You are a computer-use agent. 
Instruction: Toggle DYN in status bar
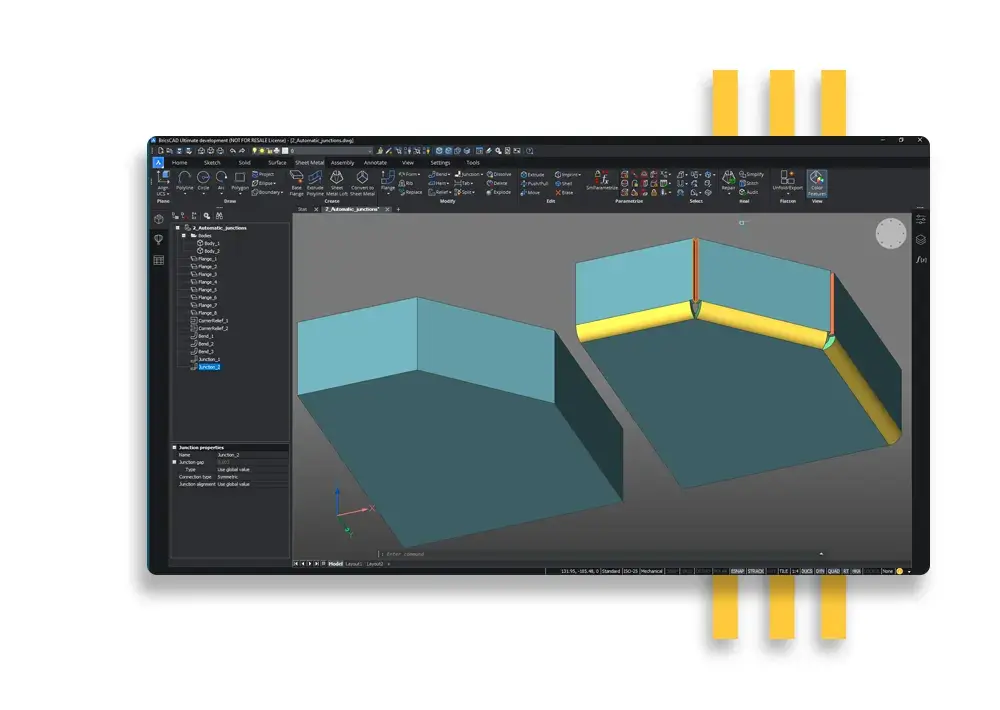[820, 571]
